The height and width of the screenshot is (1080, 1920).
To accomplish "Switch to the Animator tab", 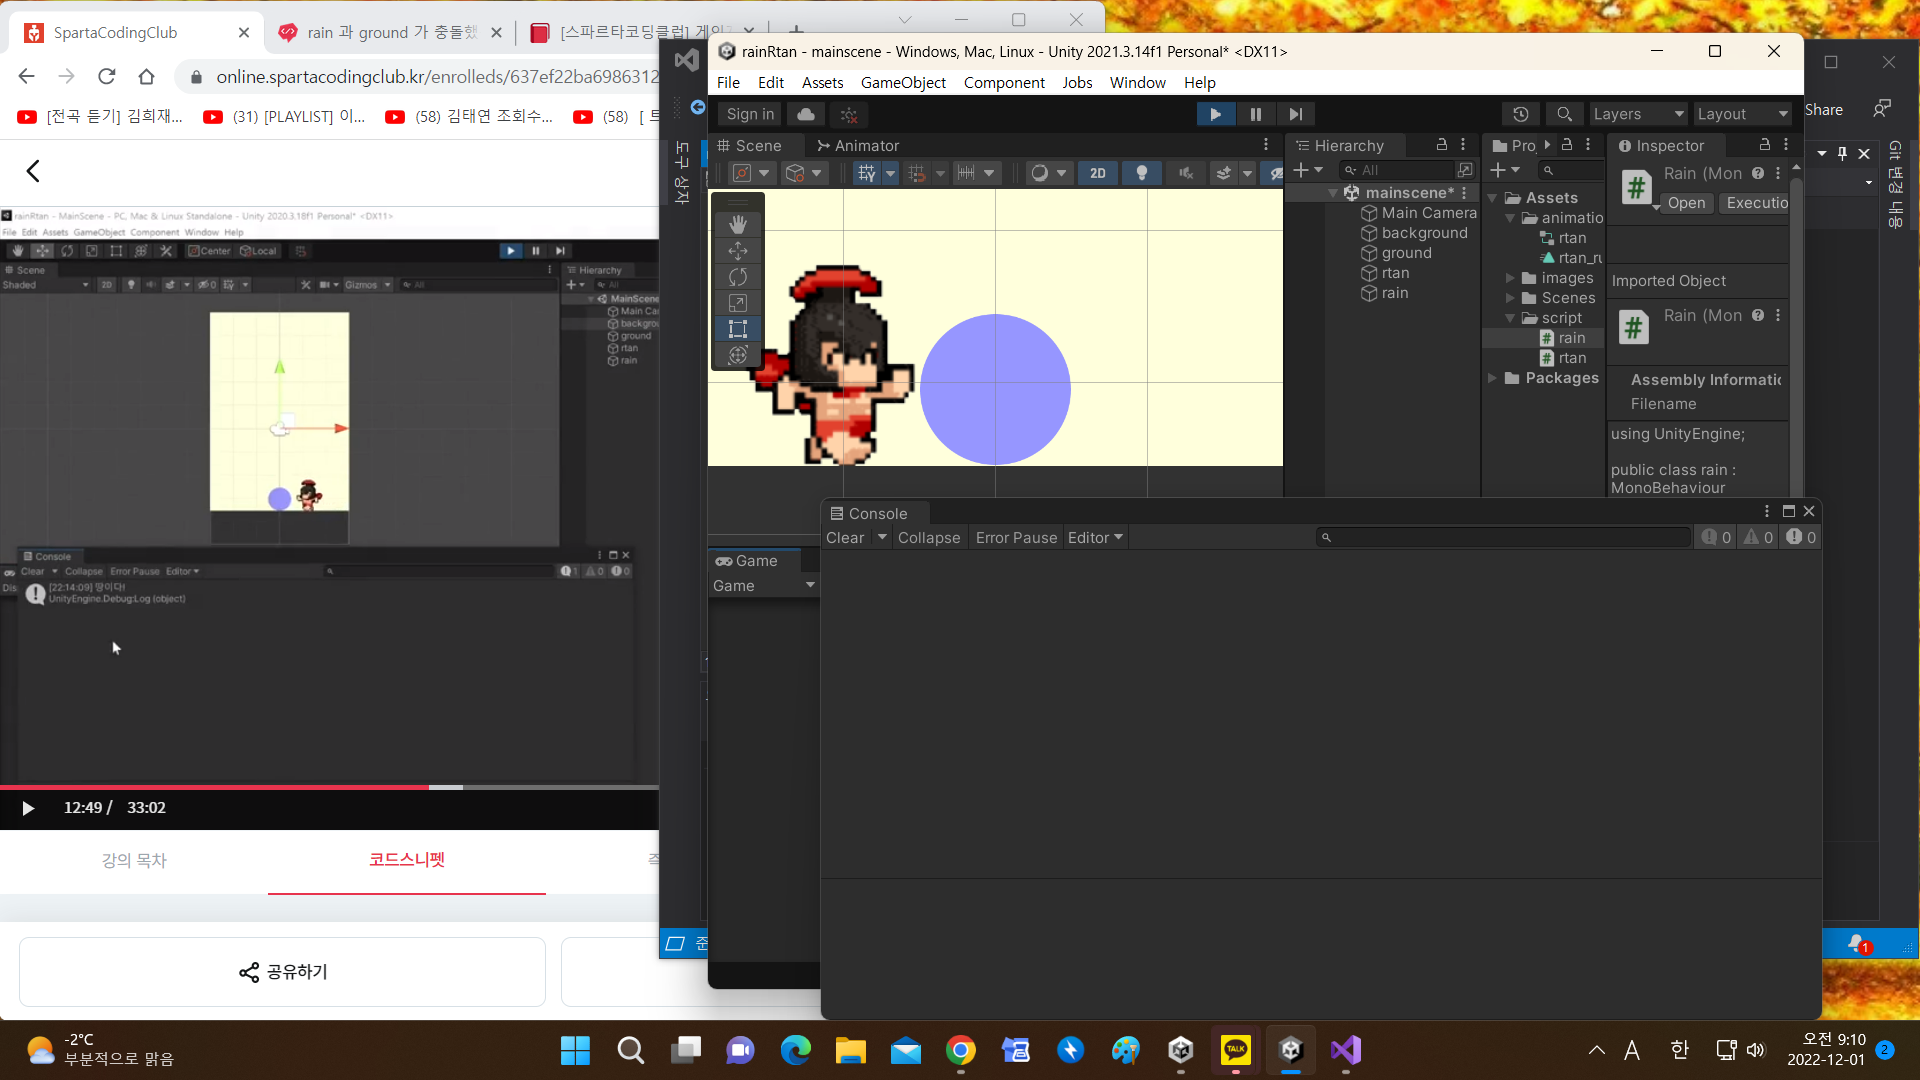I will click(x=858, y=146).
